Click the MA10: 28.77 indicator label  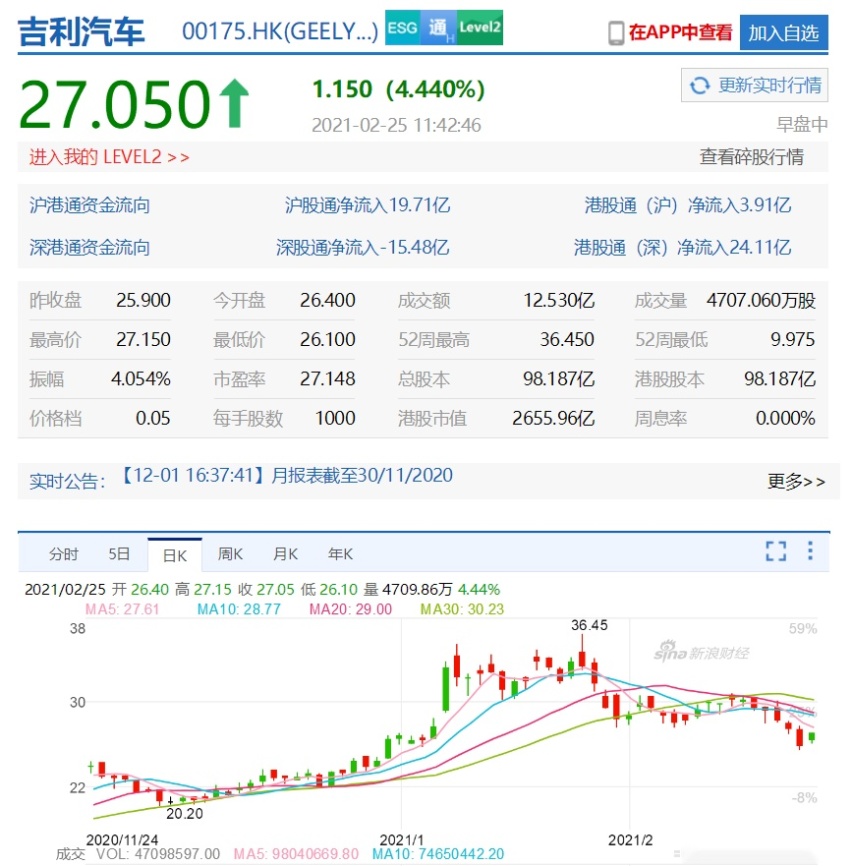(x=239, y=609)
